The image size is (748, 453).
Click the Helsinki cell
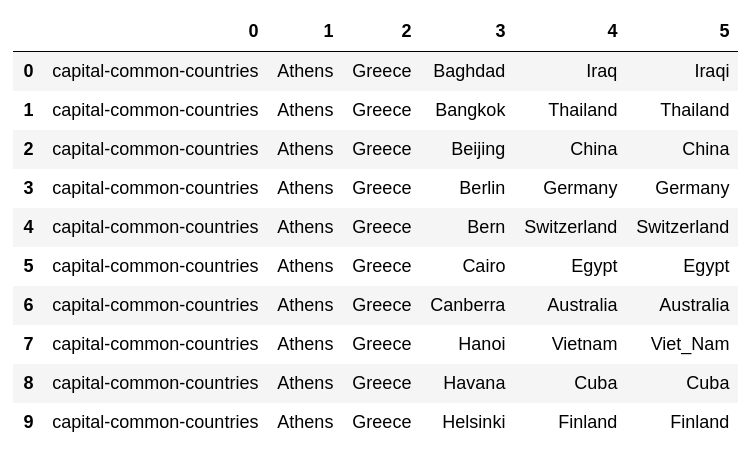[474, 422]
